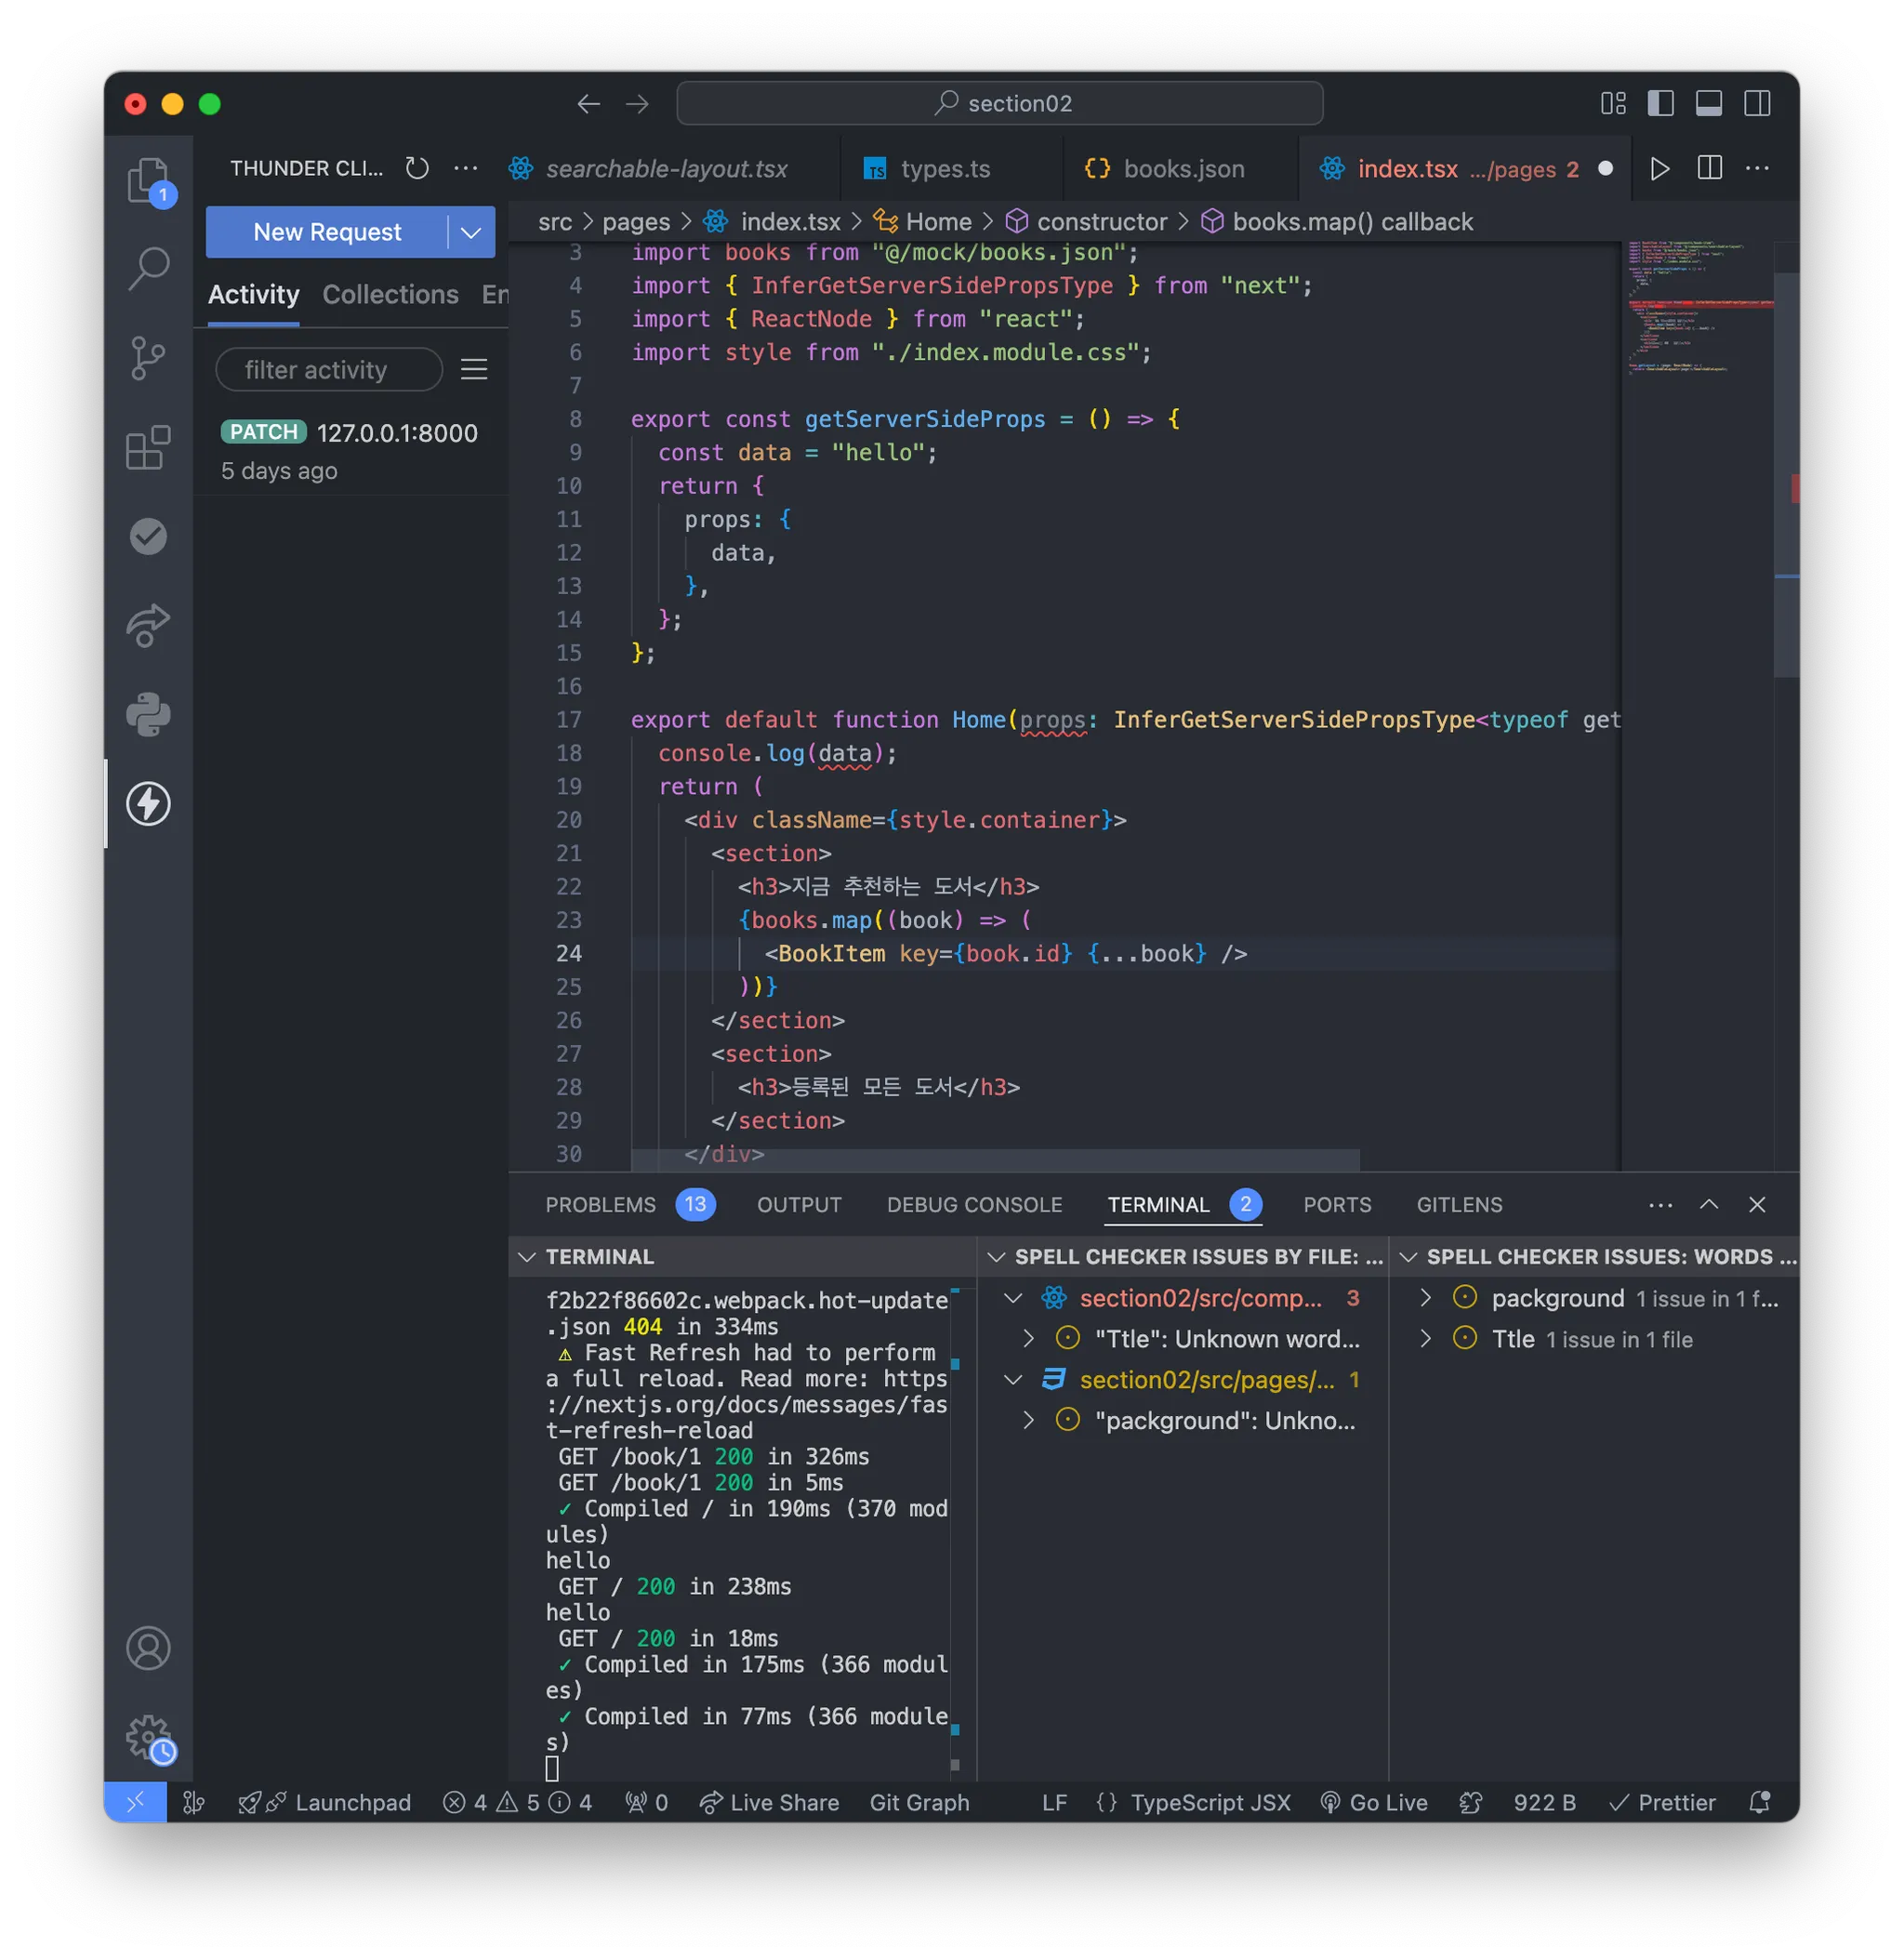Open the Source Control view
This screenshot has height=1960, width=1904.
(148, 357)
